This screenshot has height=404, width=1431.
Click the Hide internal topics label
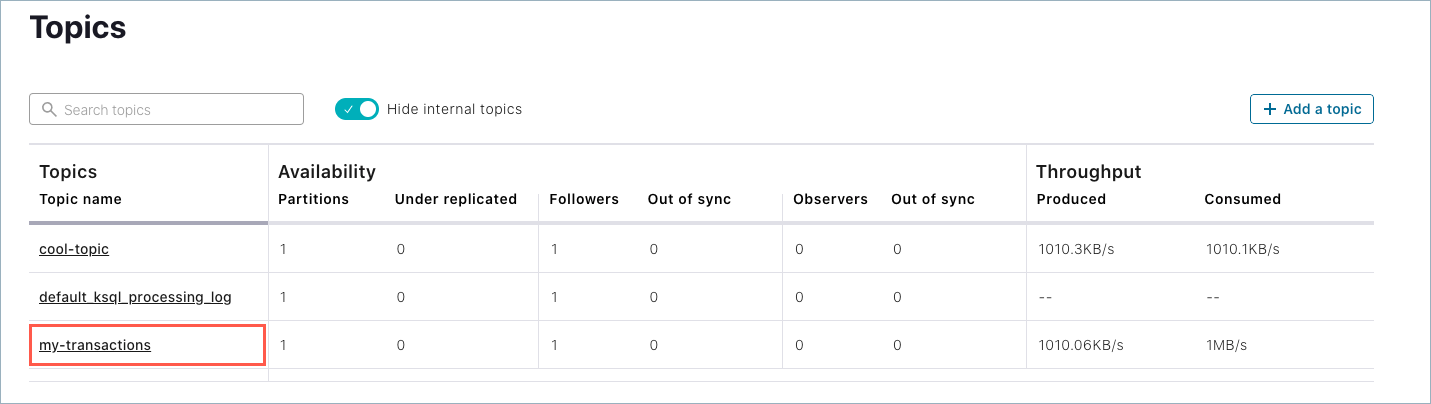(454, 109)
